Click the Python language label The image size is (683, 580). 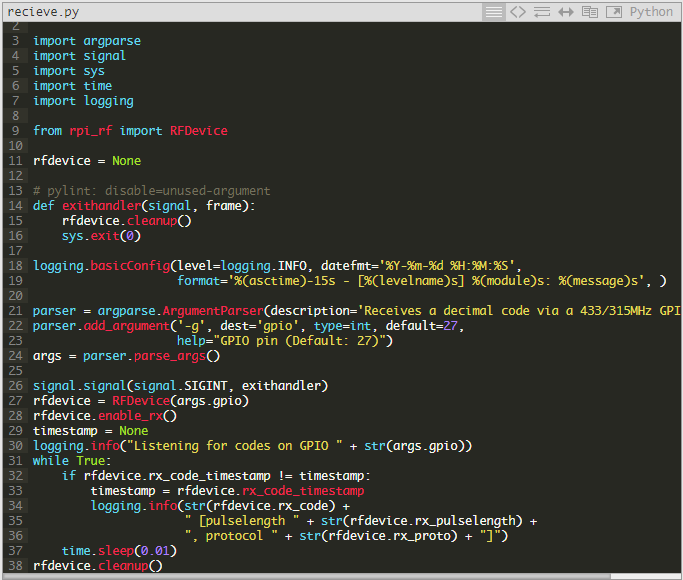coord(651,12)
